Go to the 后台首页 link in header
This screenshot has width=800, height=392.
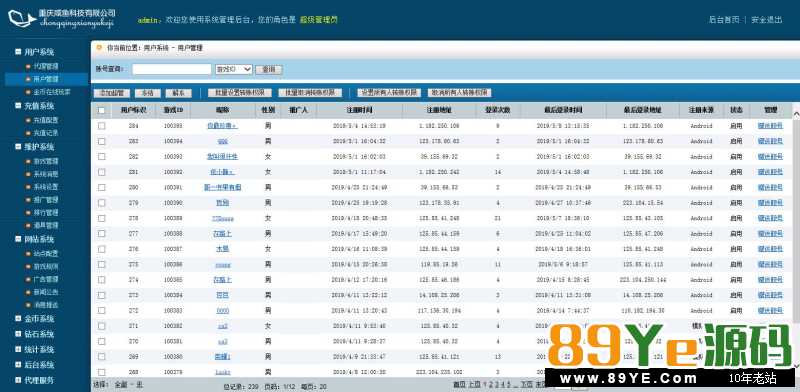click(x=723, y=20)
